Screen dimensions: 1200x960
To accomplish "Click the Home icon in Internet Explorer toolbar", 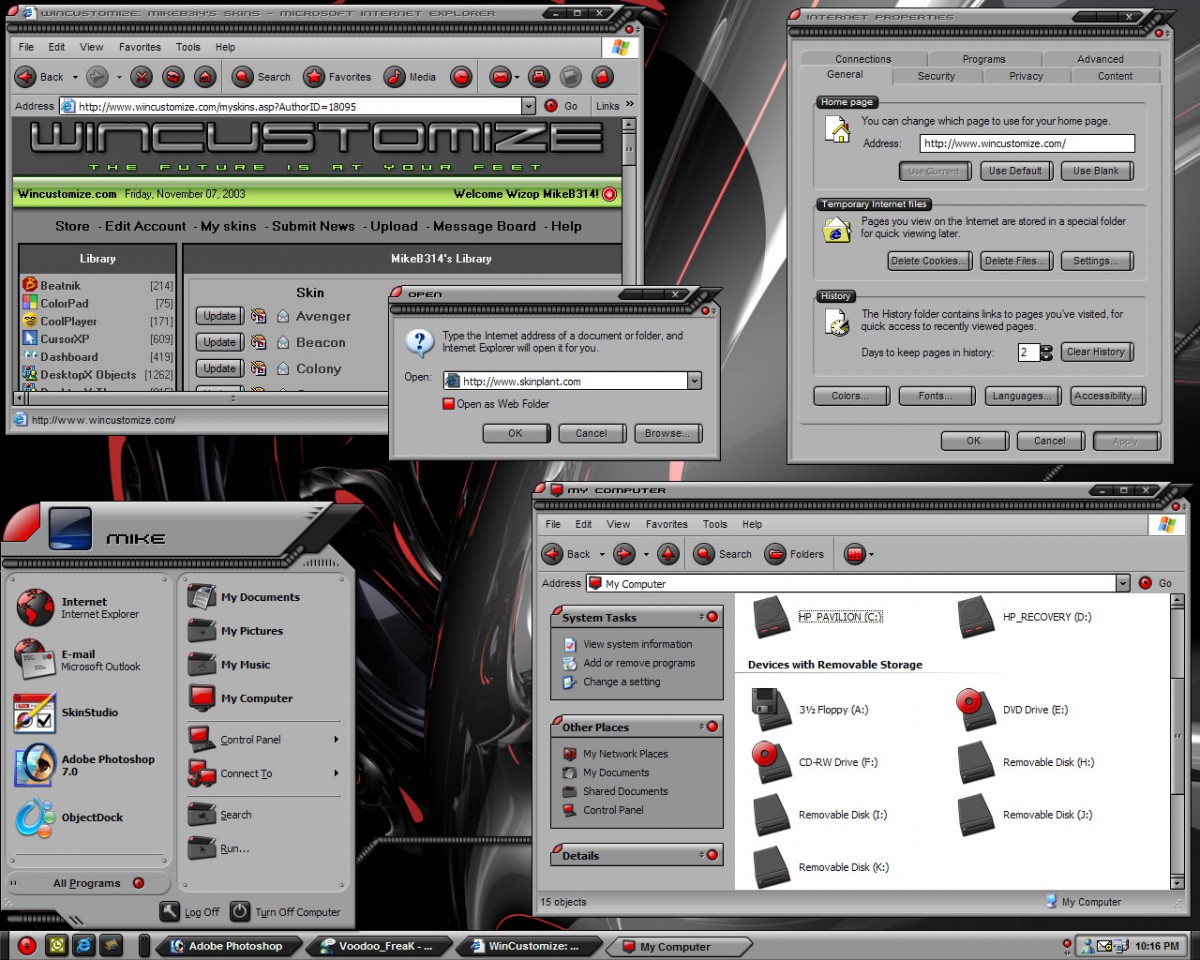I will [204, 77].
